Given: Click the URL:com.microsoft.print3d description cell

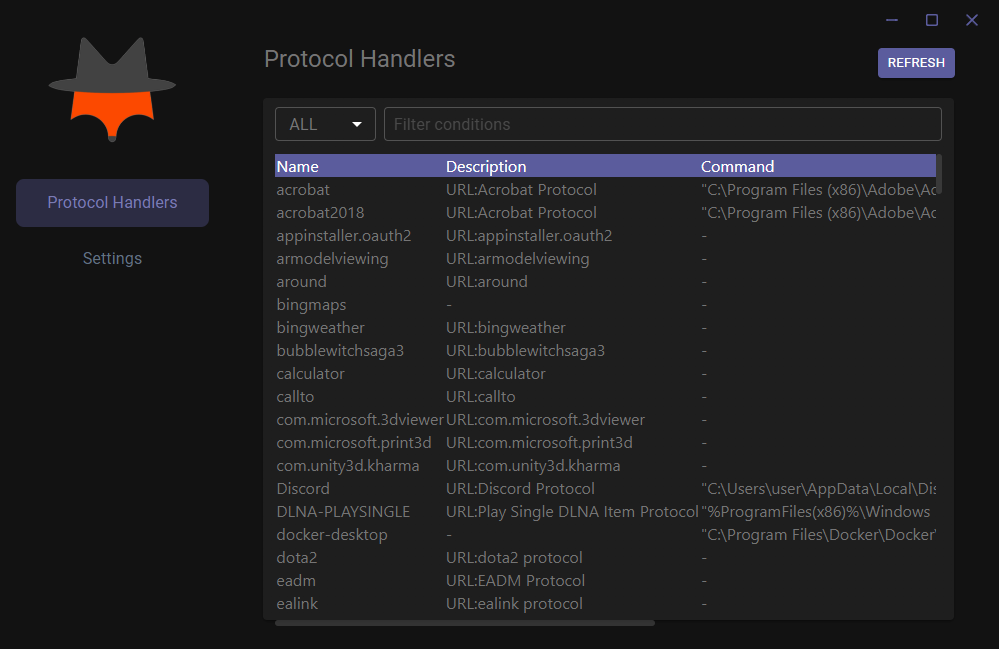Looking at the screenshot, I should [x=539, y=443].
